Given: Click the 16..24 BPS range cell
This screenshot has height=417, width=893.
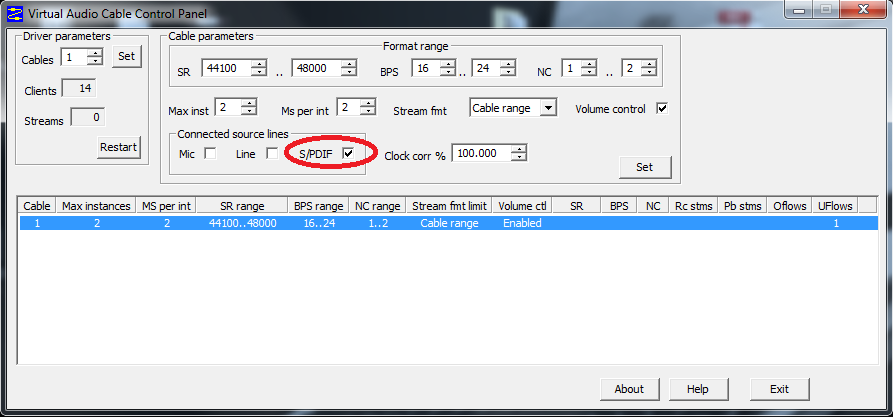Looking at the screenshot, I should 319,223.
